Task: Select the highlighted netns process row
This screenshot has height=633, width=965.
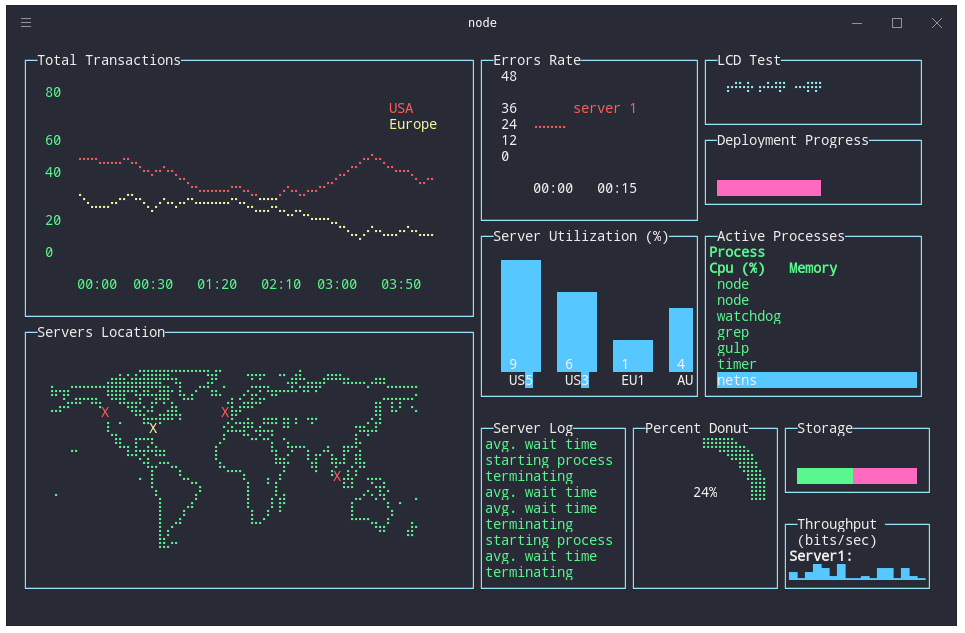Action: pyautogui.click(x=816, y=380)
